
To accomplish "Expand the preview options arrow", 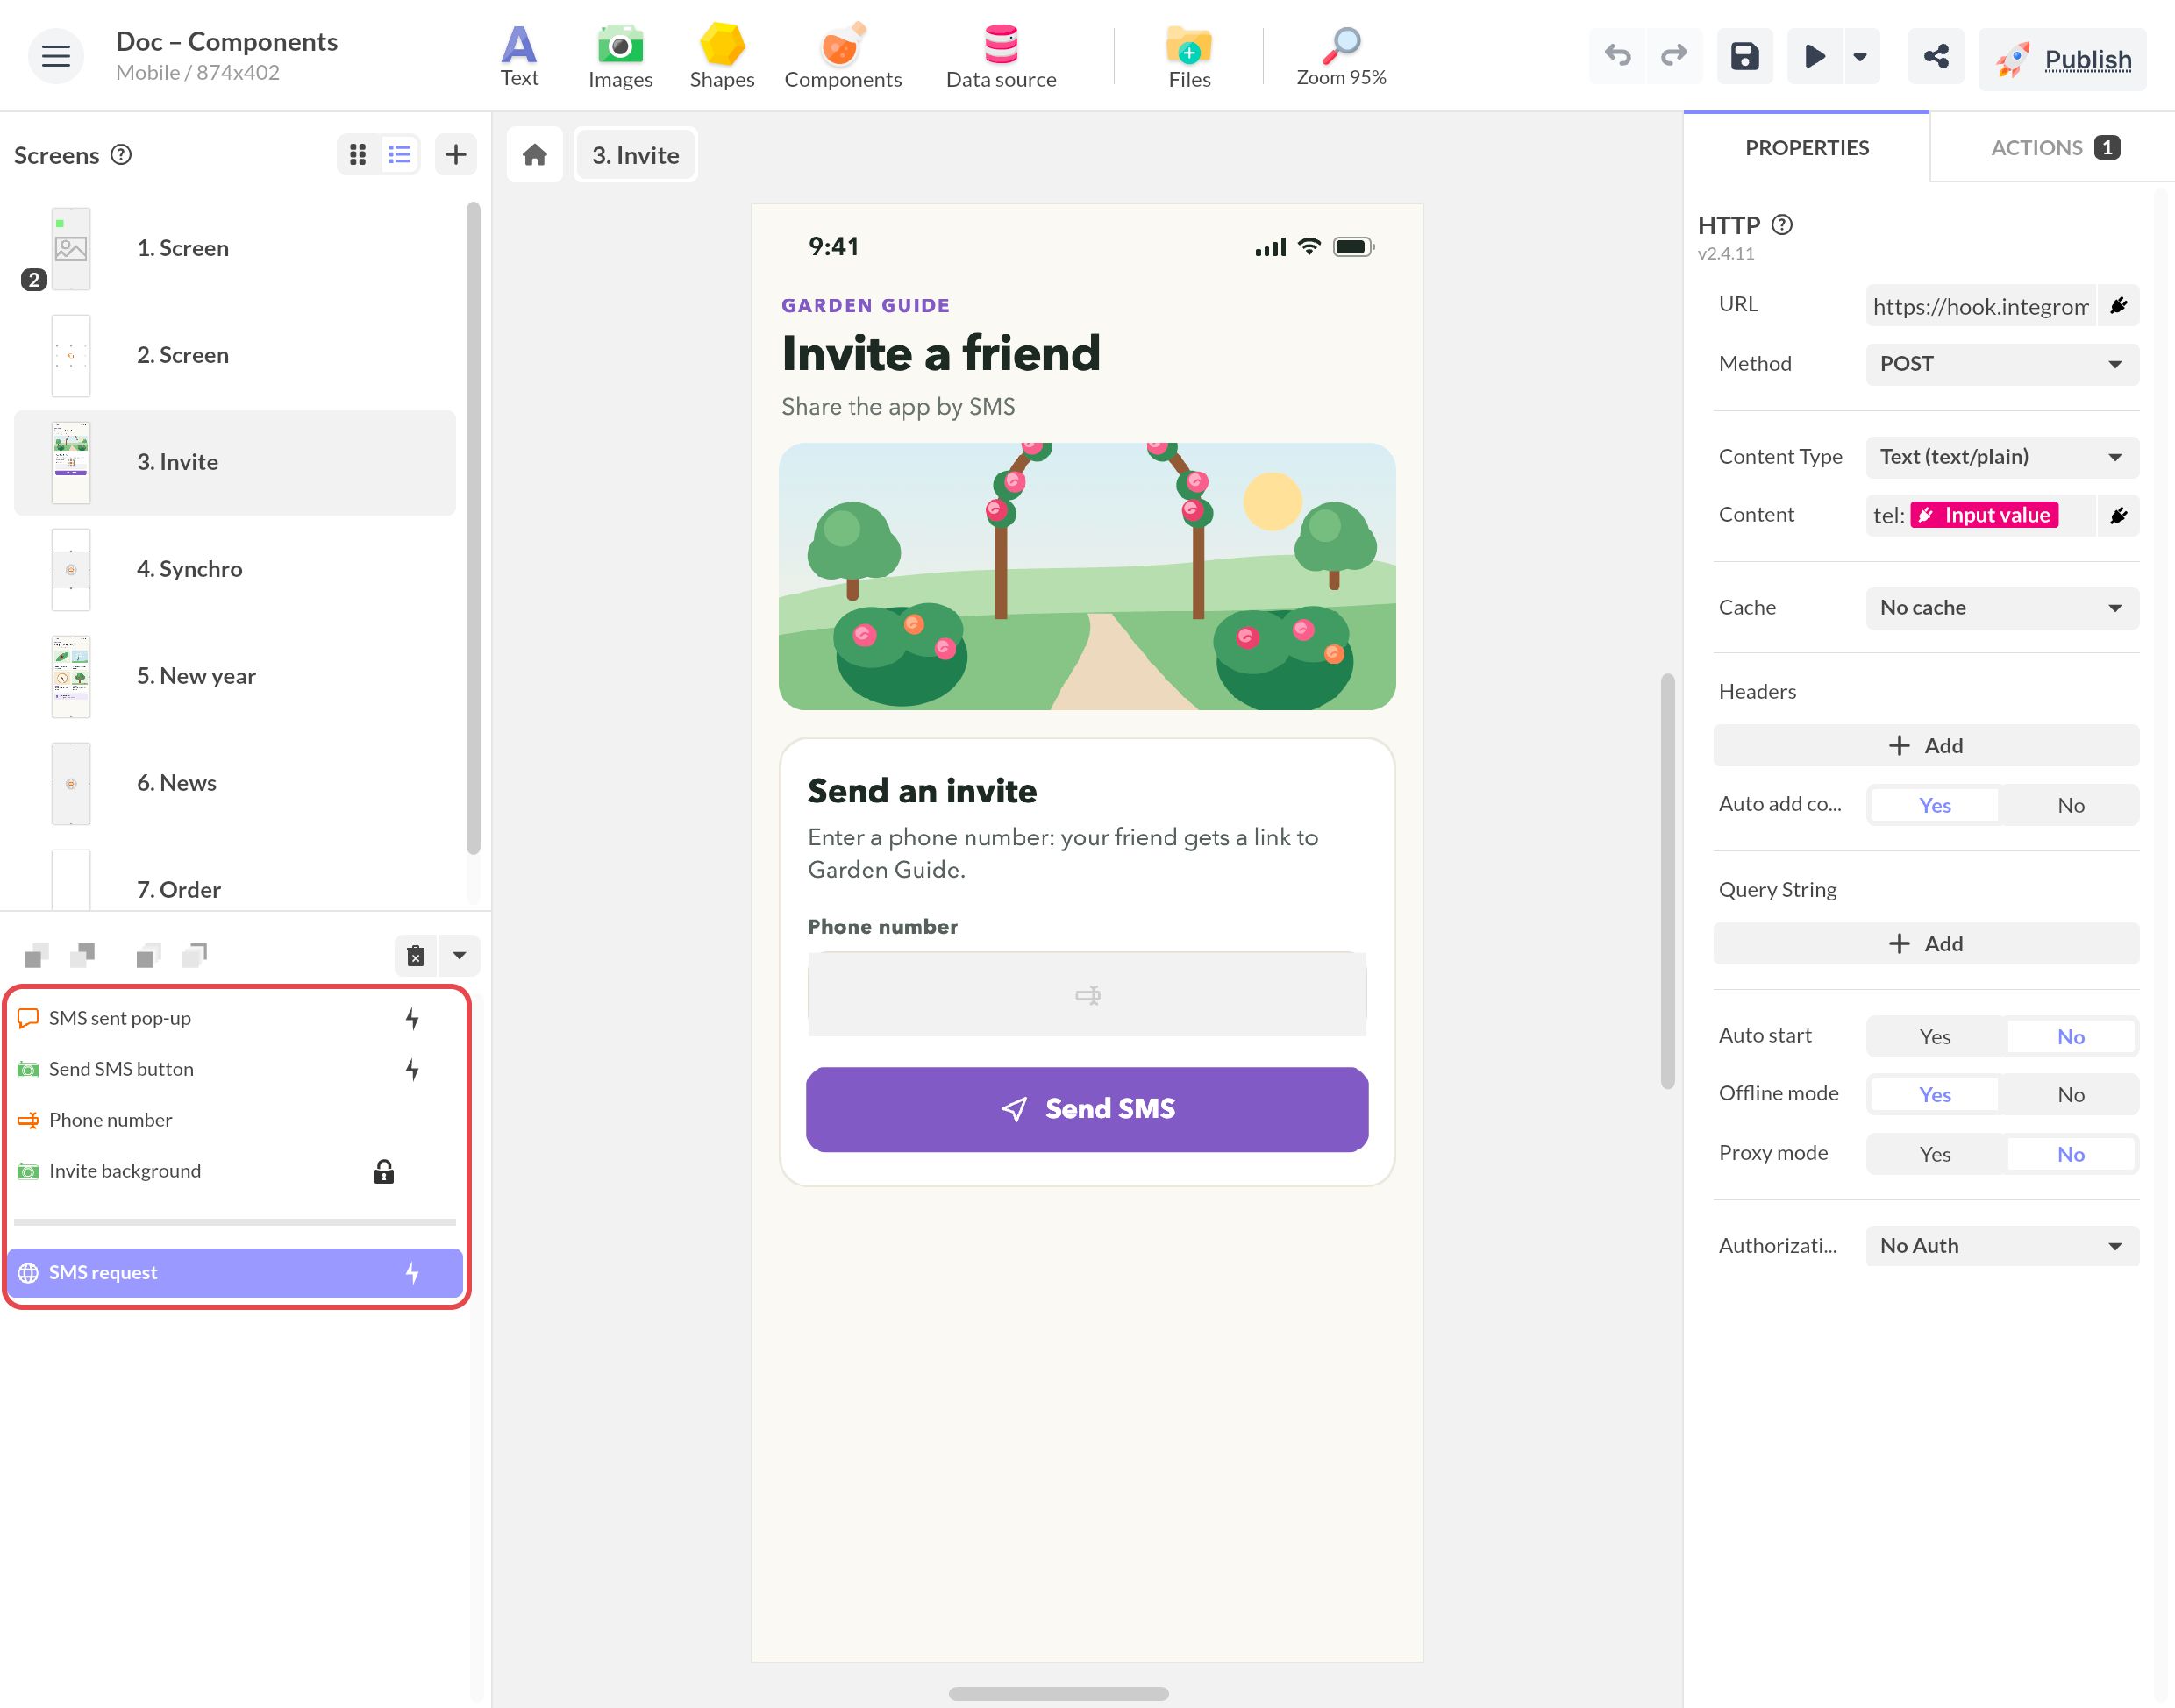I will tap(1860, 56).
